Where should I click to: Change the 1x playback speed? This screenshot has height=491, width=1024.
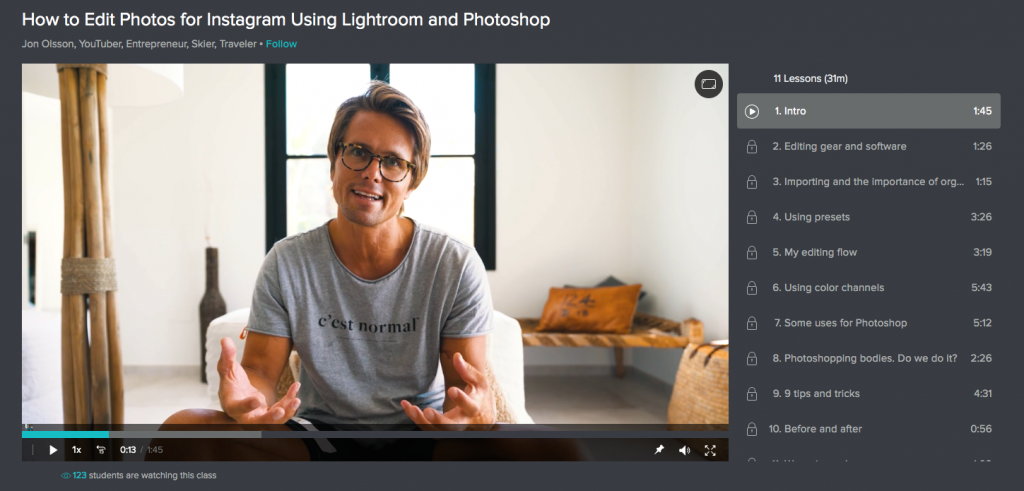pyautogui.click(x=76, y=450)
